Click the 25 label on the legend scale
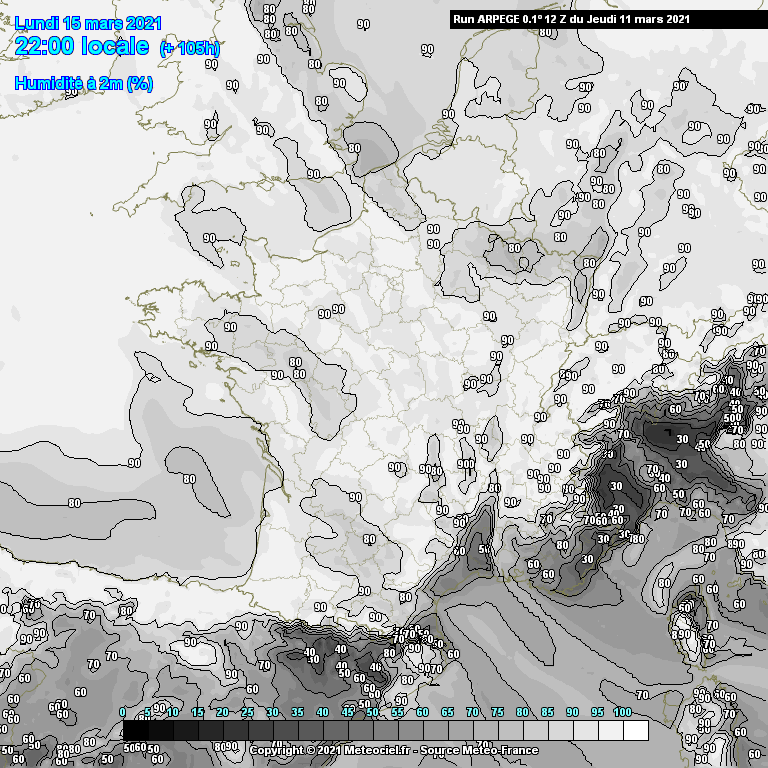 [x=247, y=712]
